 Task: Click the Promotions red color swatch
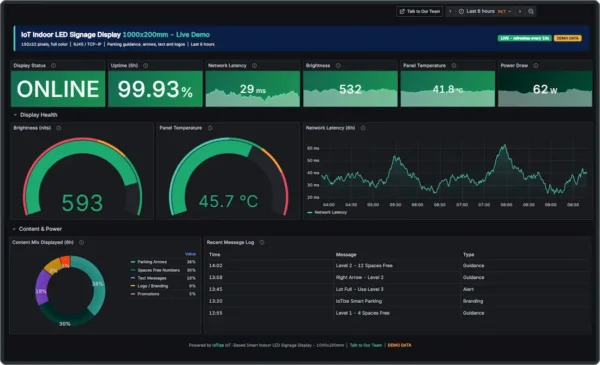click(133, 294)
